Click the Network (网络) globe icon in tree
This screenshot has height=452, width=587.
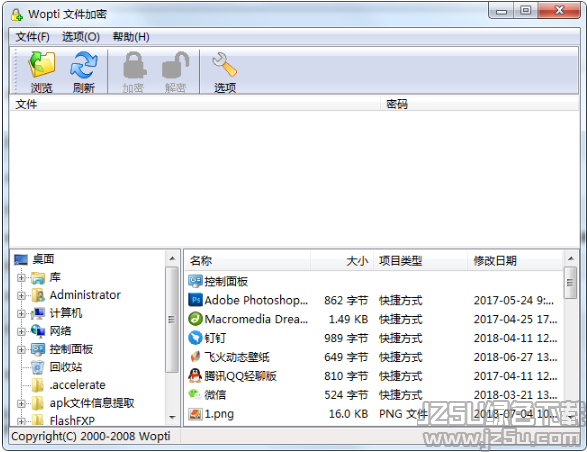(x=38, y=331)
